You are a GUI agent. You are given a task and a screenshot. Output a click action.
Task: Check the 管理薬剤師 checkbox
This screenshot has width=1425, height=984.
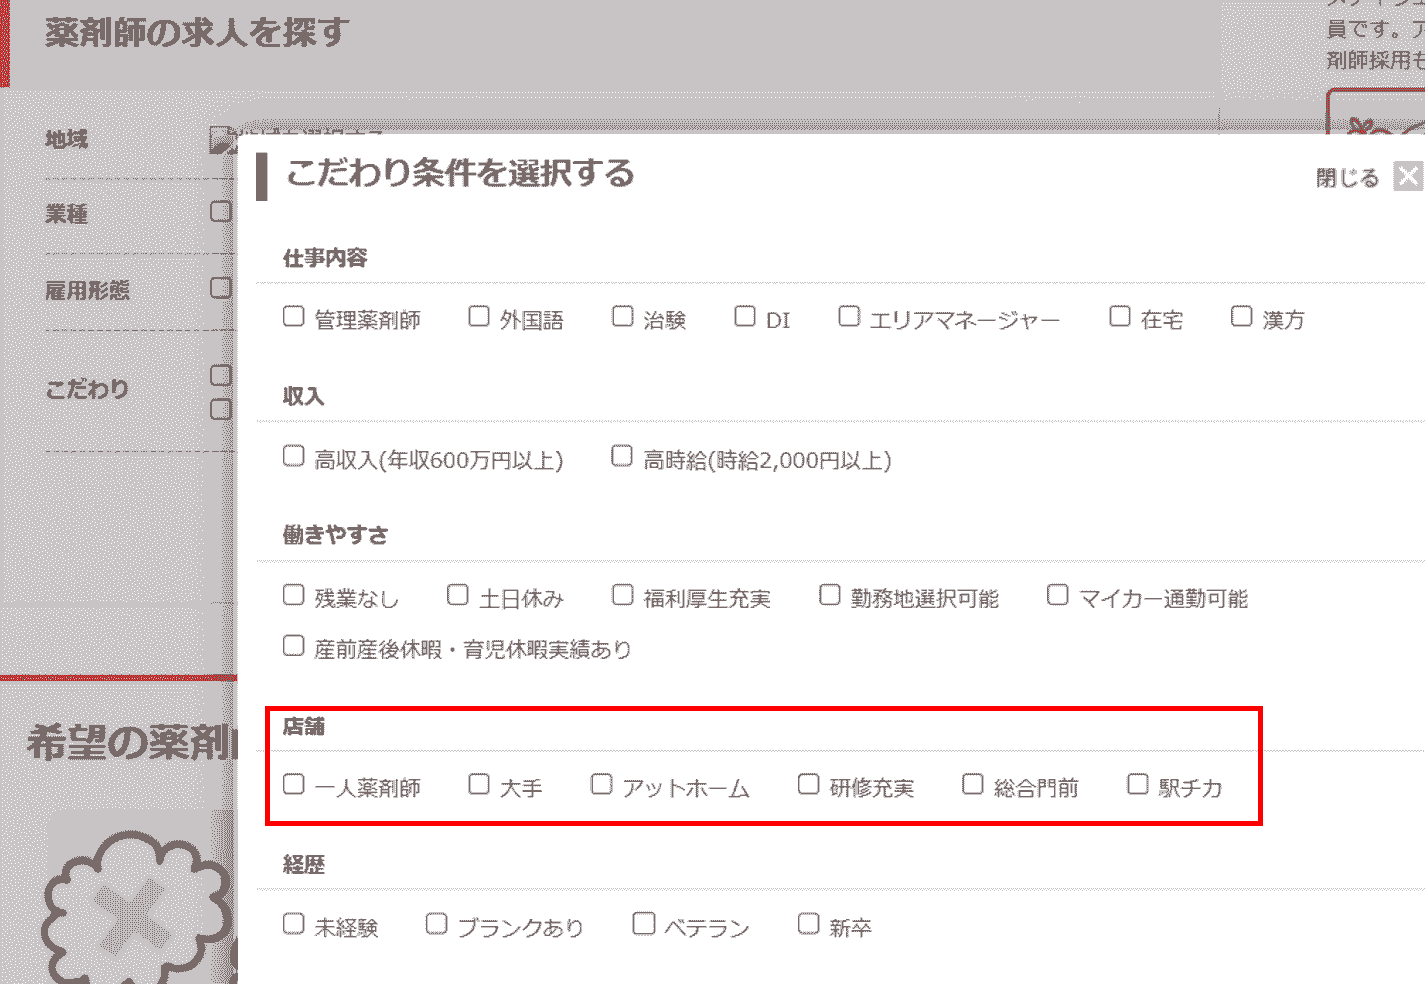(x=293, y=317)
